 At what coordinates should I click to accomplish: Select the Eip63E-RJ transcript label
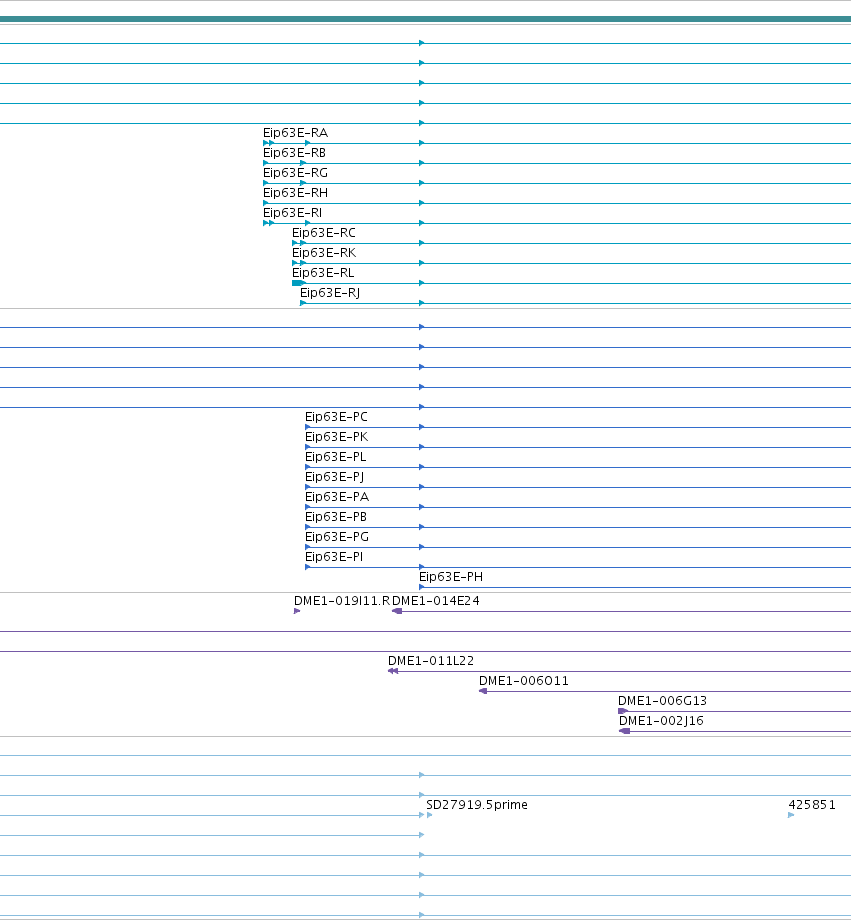(x=330, y=293)
